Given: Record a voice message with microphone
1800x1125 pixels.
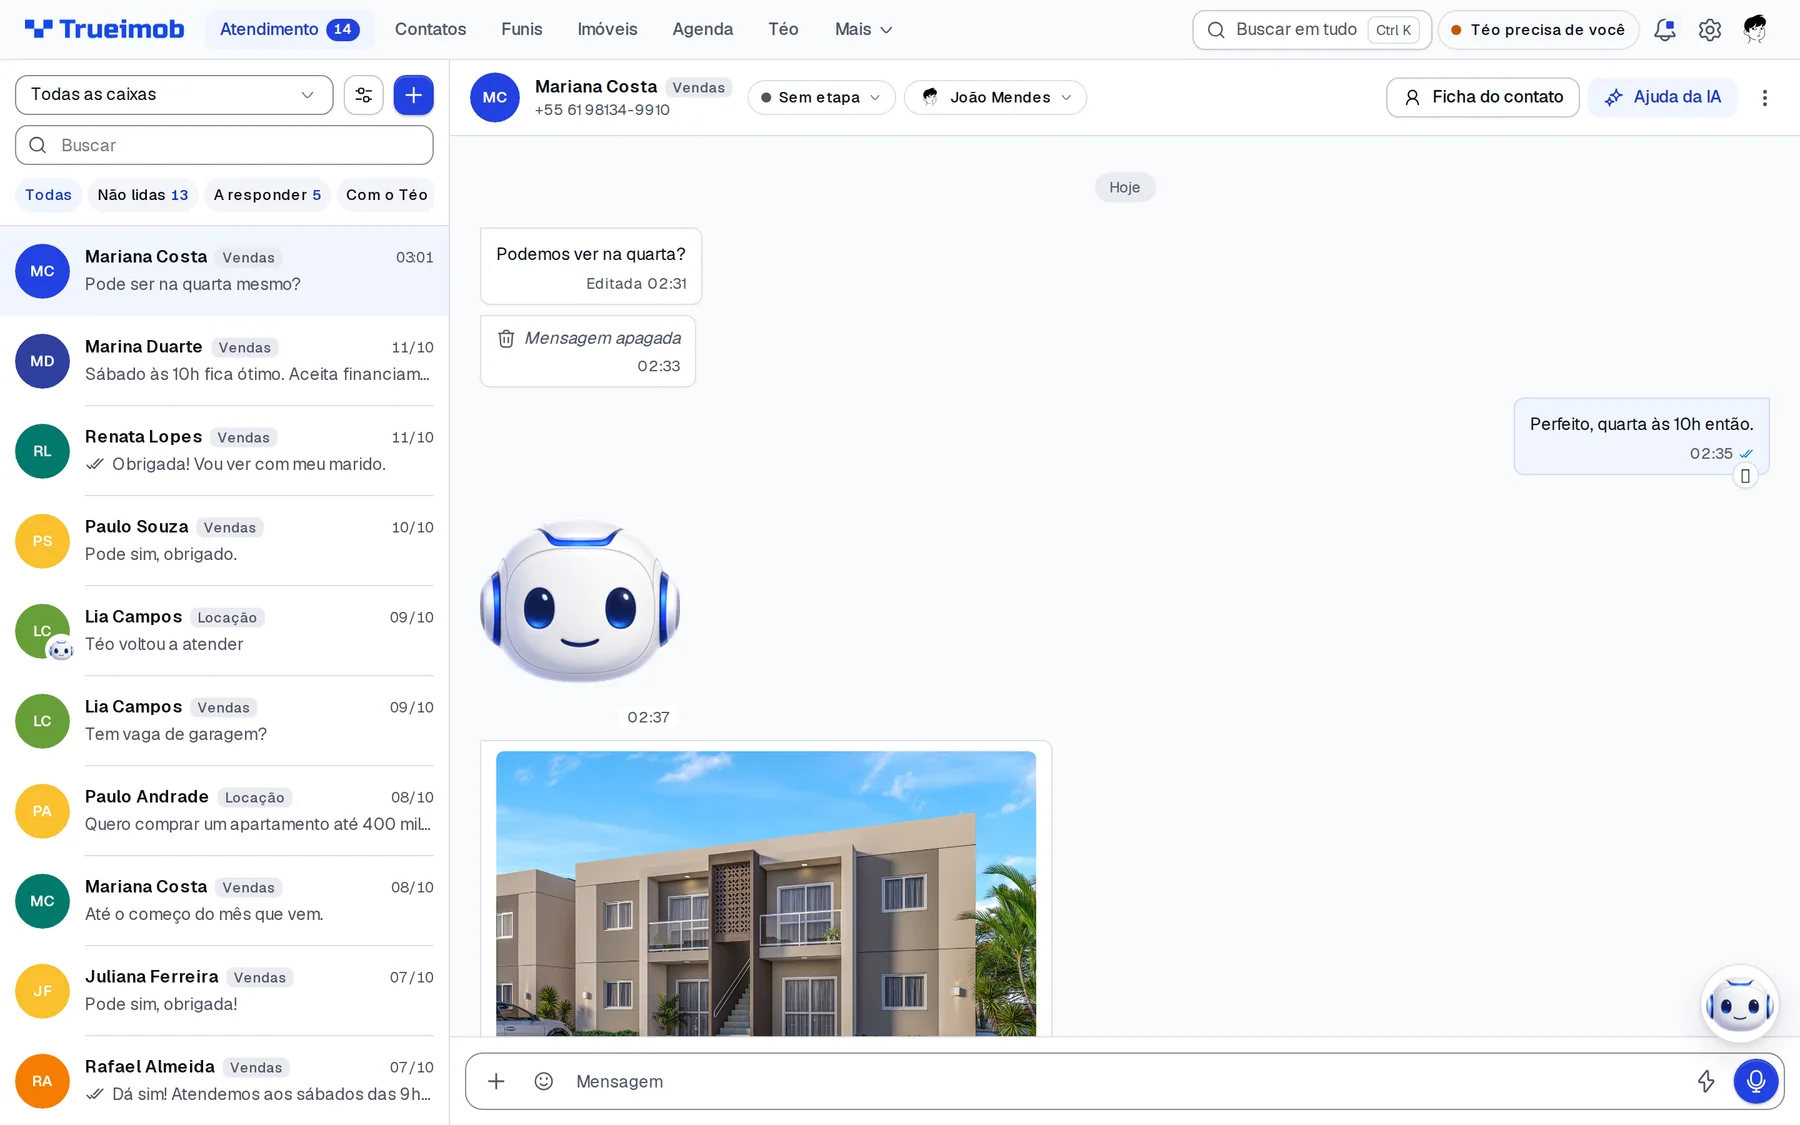Looking at the screenshot, I should [x=1756, y=1081].
